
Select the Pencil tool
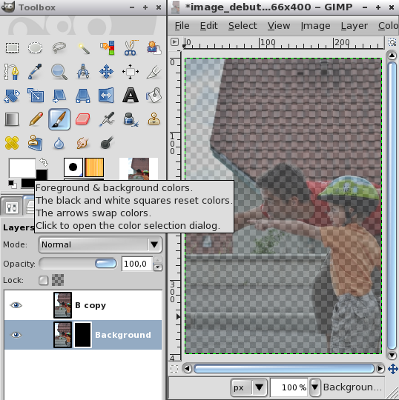pyautogui.click(x=35, y=119)
